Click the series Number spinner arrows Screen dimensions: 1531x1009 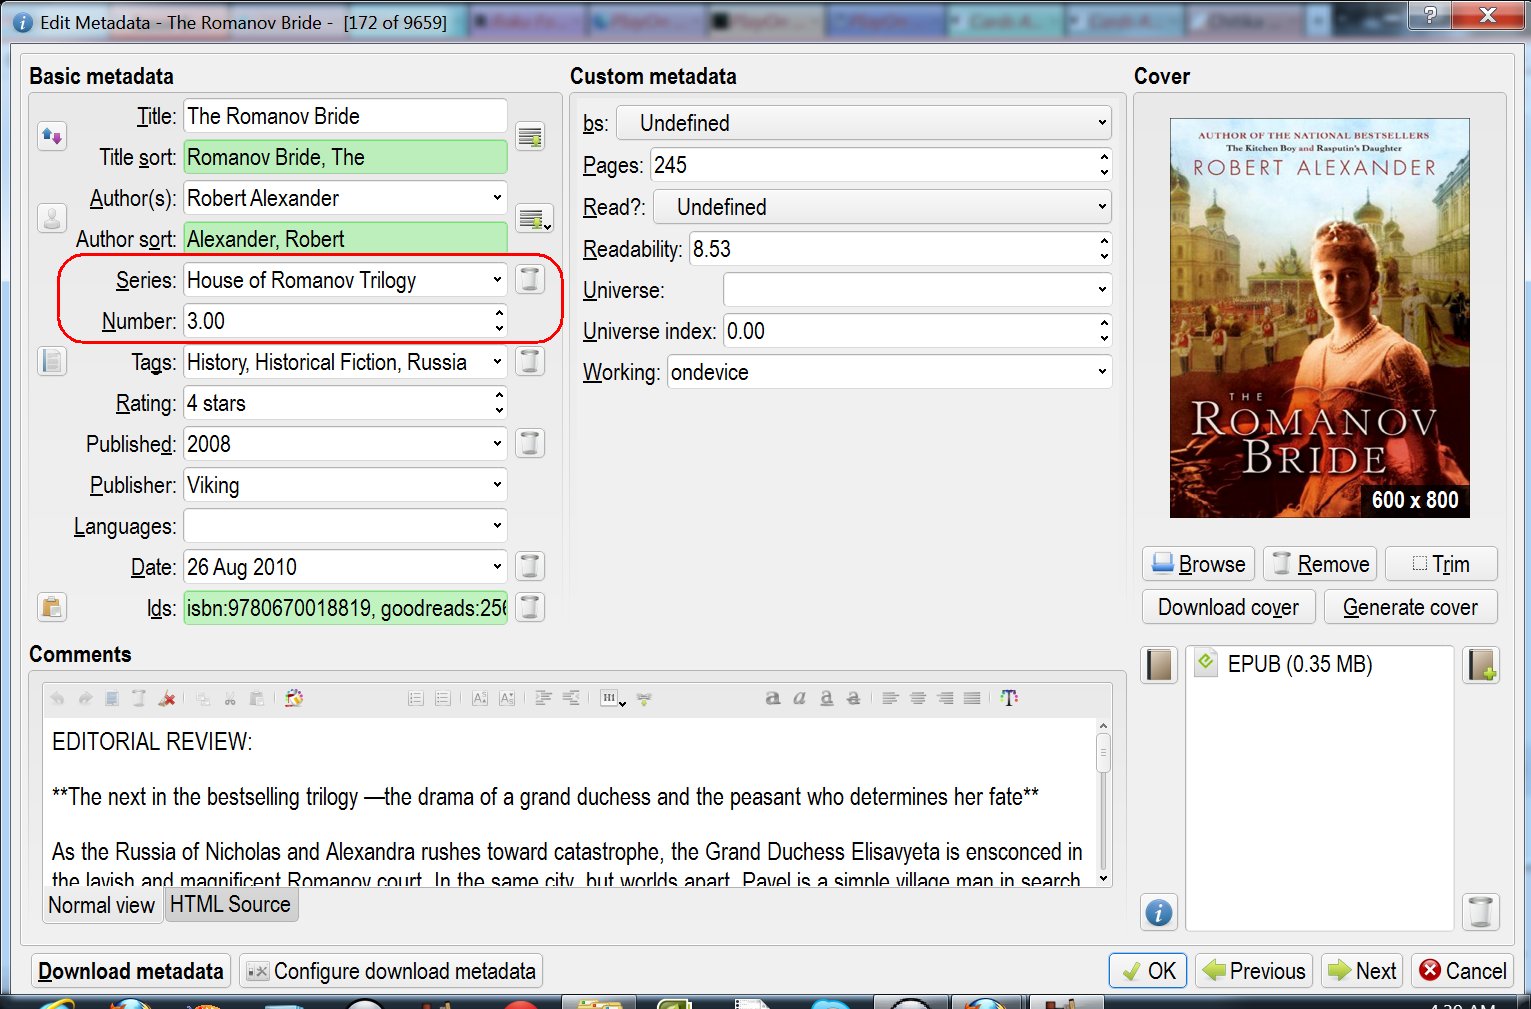(x=499, y=320)
